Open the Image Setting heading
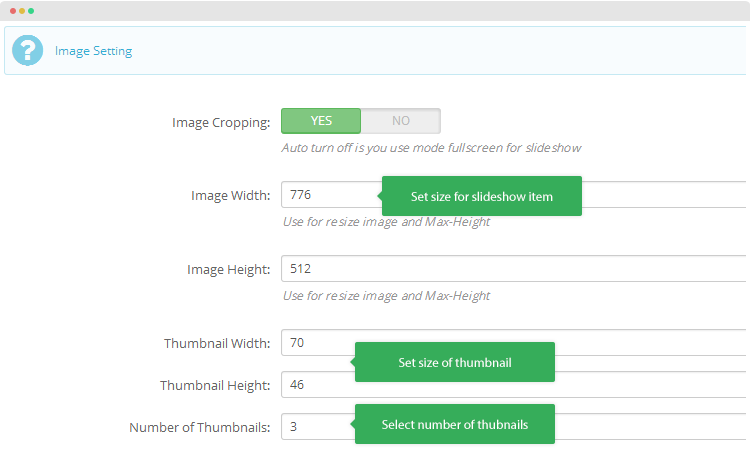The width and height of the screenshot is (750, 468). coord(93,51)
